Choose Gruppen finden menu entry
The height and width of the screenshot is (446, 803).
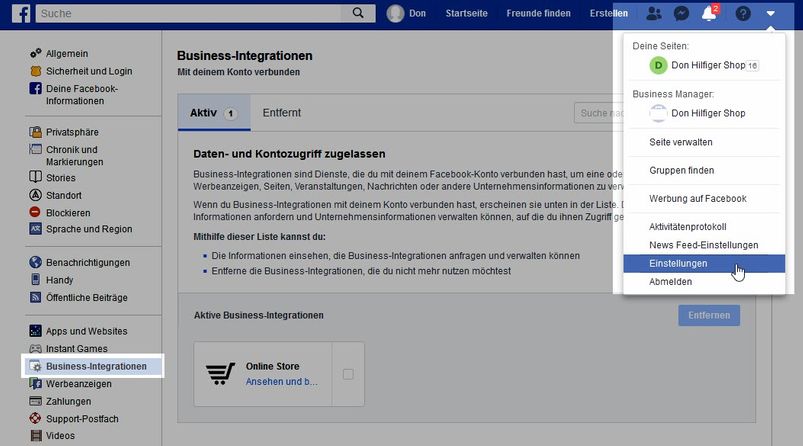pyautogui.click(x=704, y=170)
